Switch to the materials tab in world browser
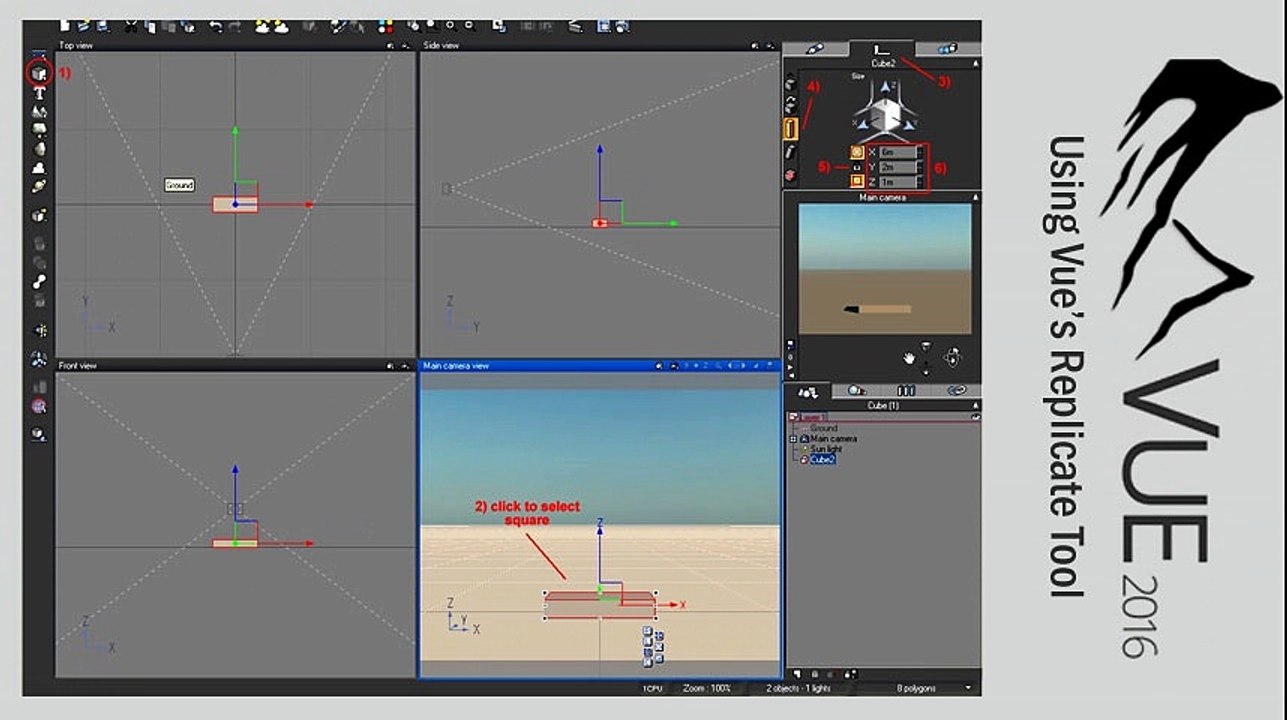 click(857, 391)
